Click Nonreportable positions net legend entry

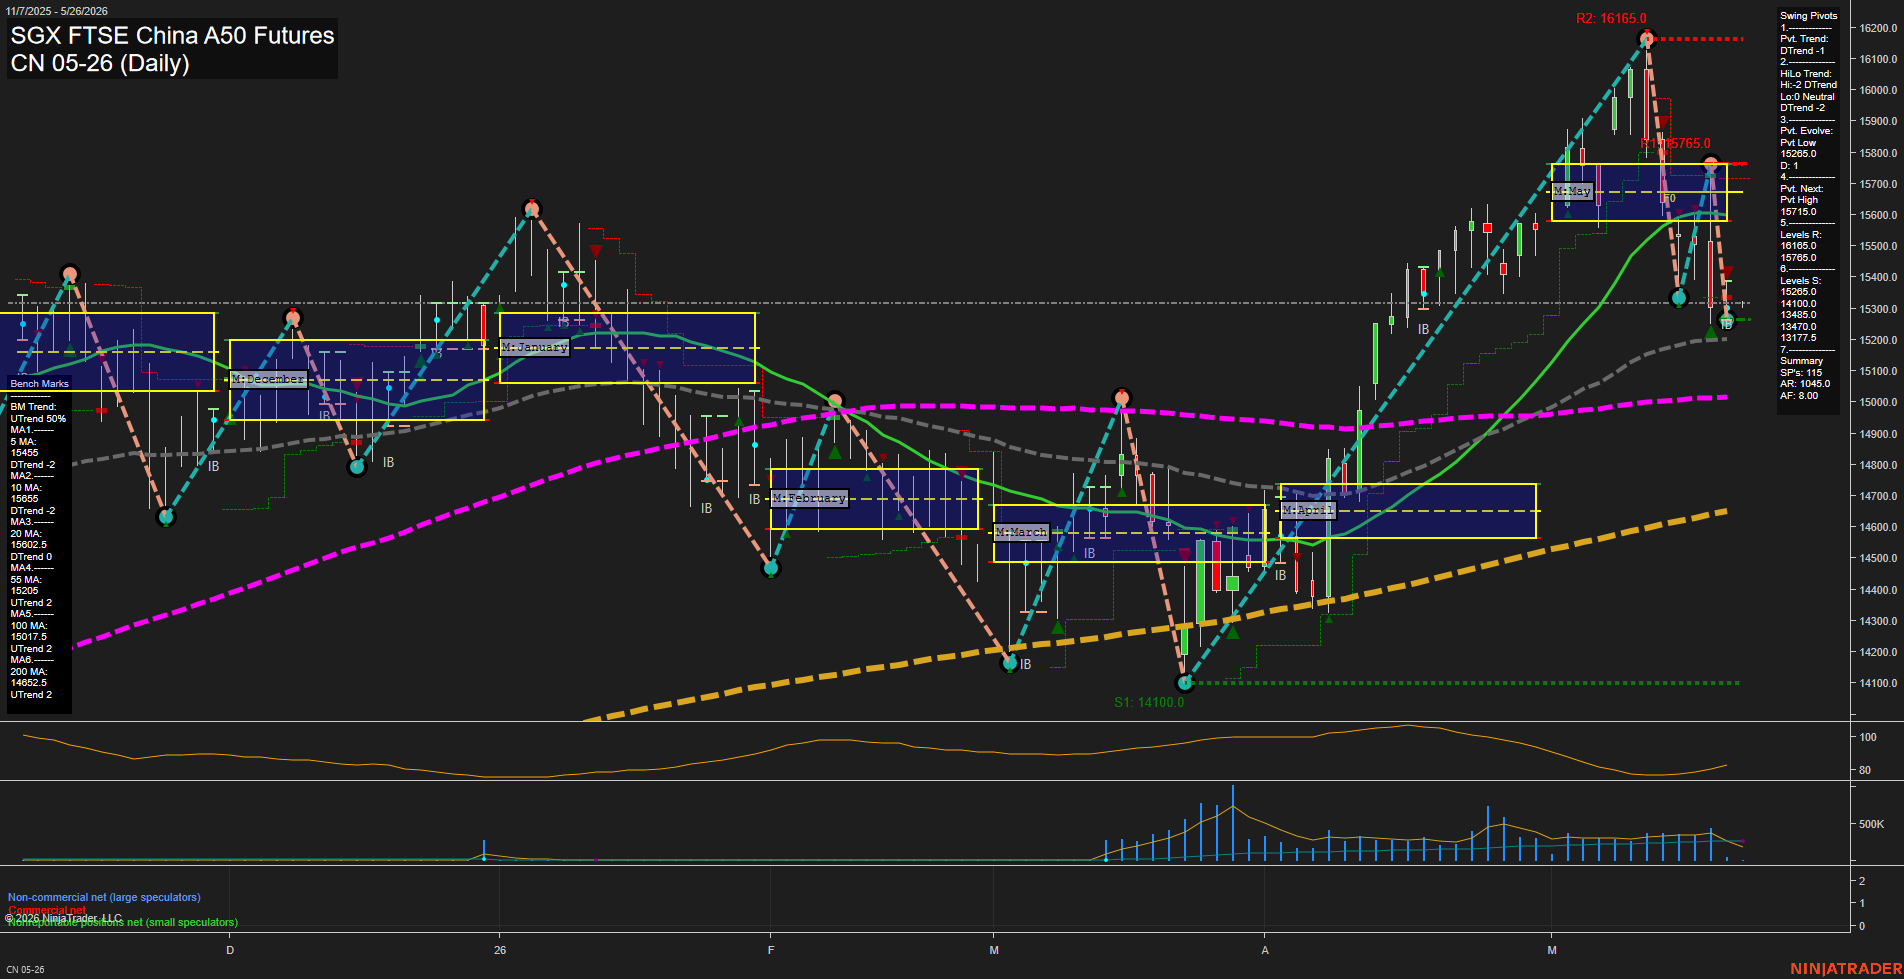[x=123, y=922]
